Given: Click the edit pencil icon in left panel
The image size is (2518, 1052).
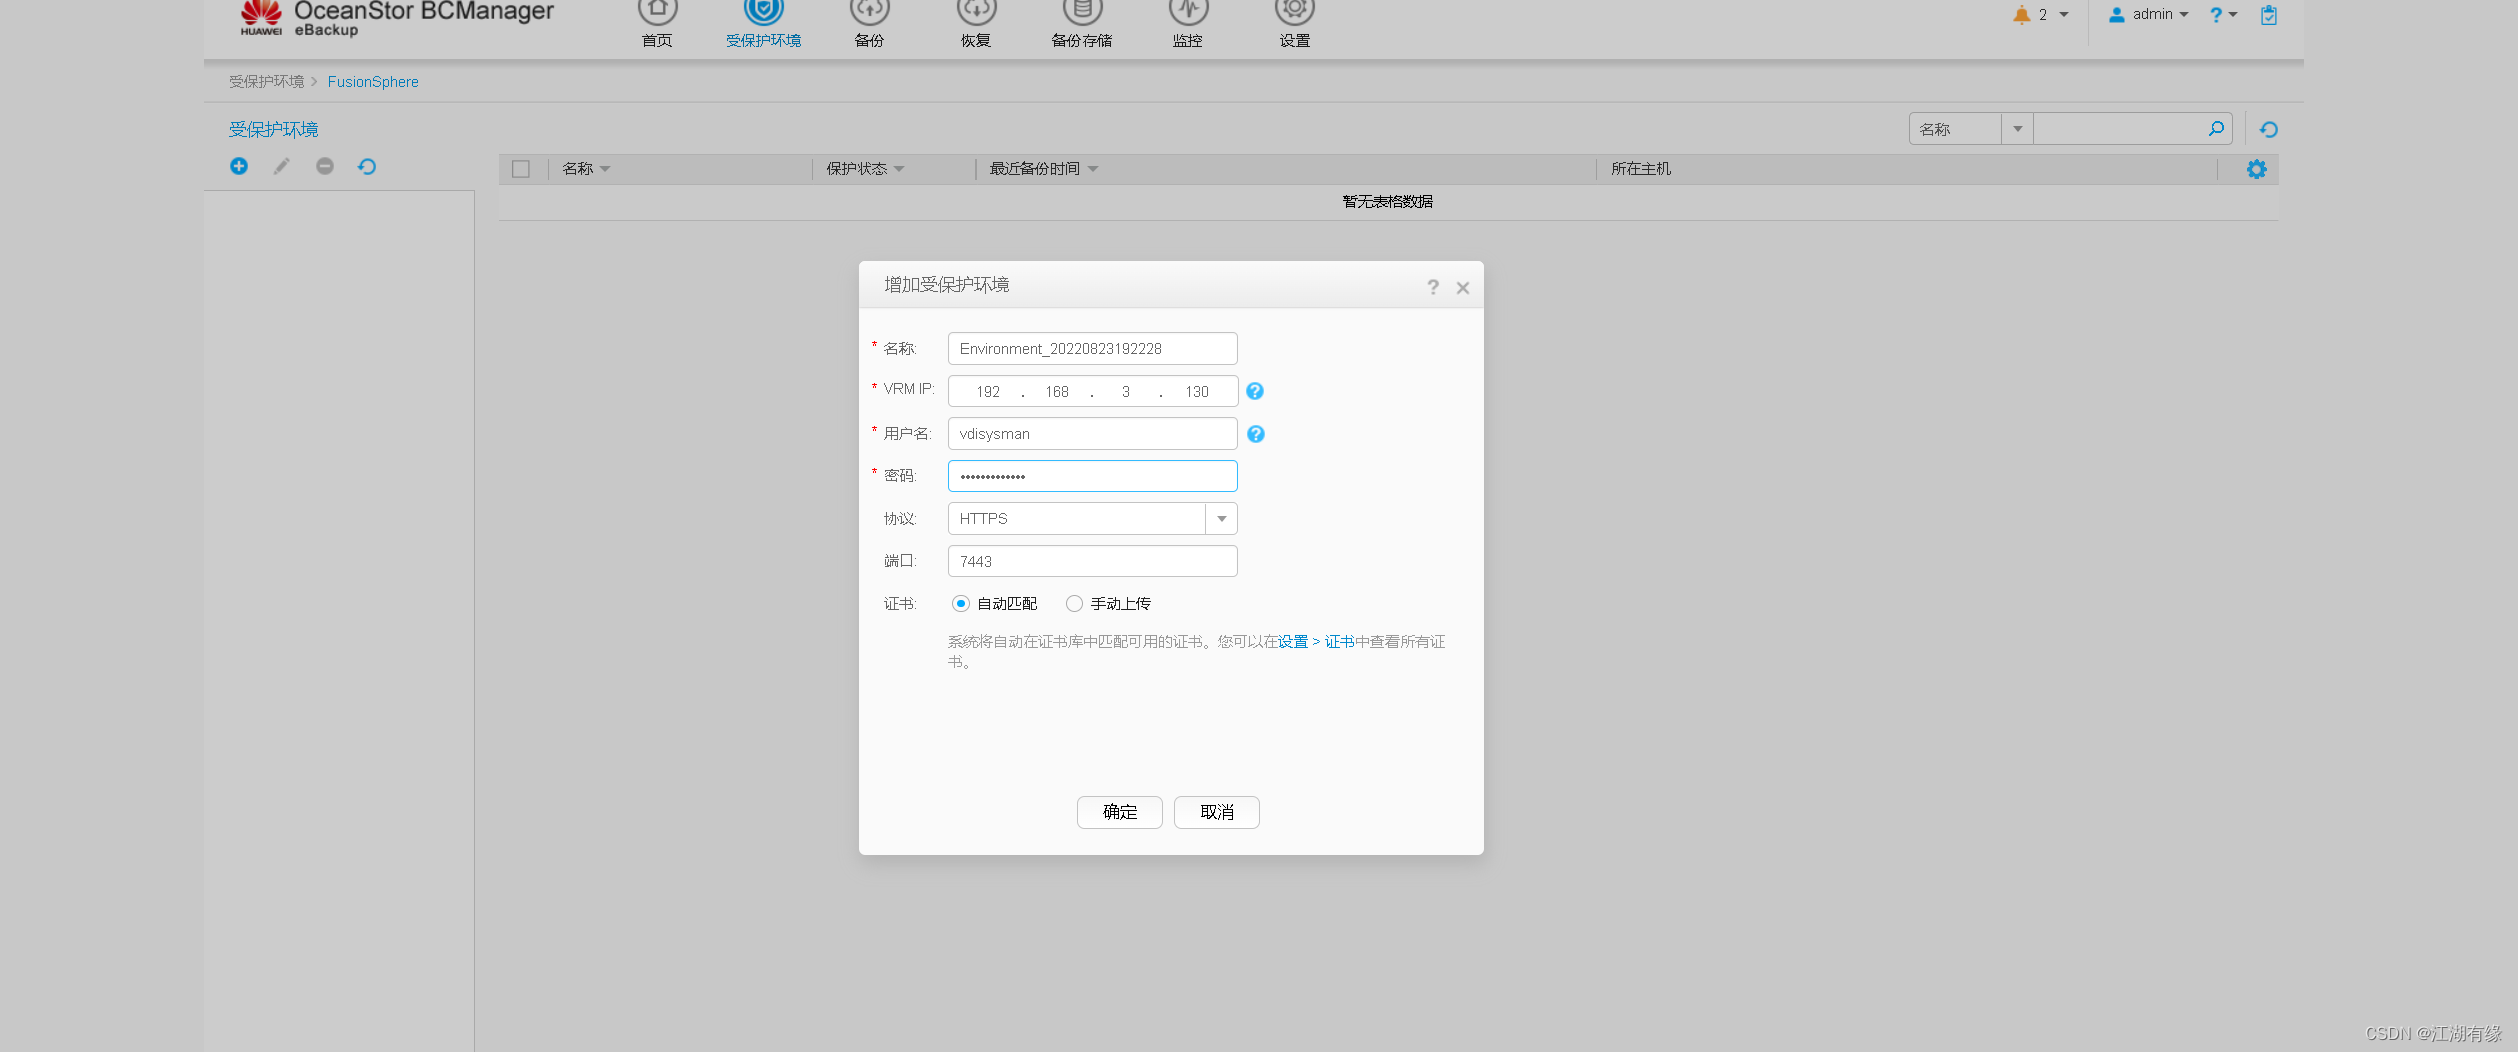Looking at the screenshot, I should tap(282, 166).
